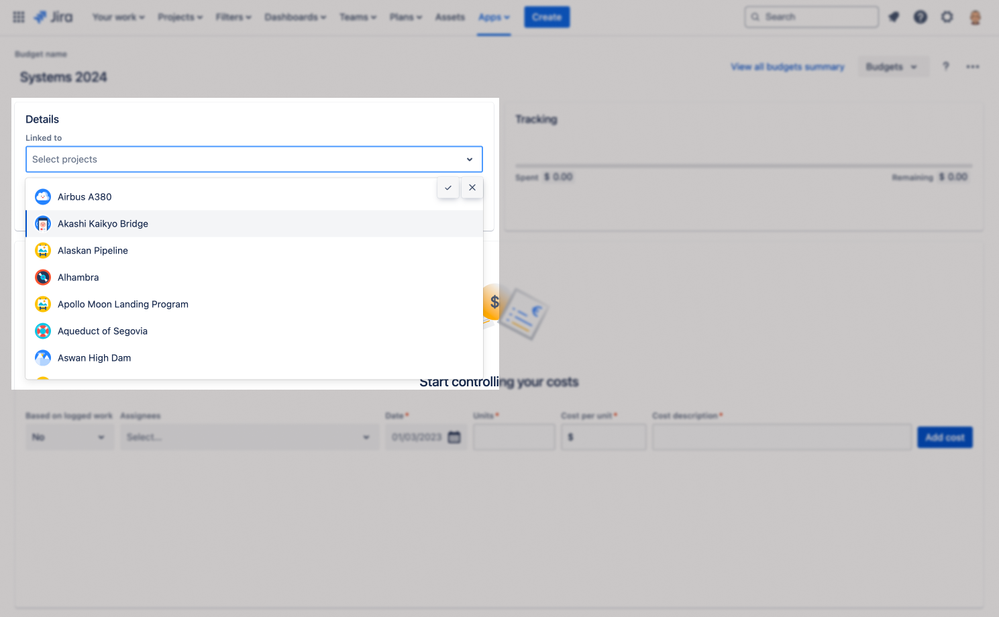This screenshot has width=999, height=617.
Task: Open the calendar icon on the Date field
Action: point(453,437)
